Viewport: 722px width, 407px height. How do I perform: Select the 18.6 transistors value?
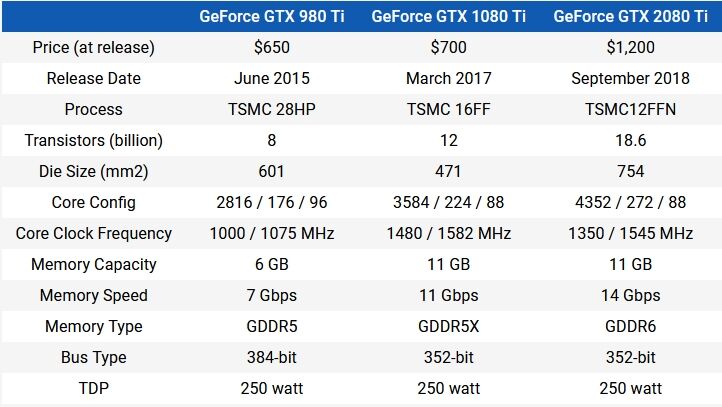pos(630,140)
